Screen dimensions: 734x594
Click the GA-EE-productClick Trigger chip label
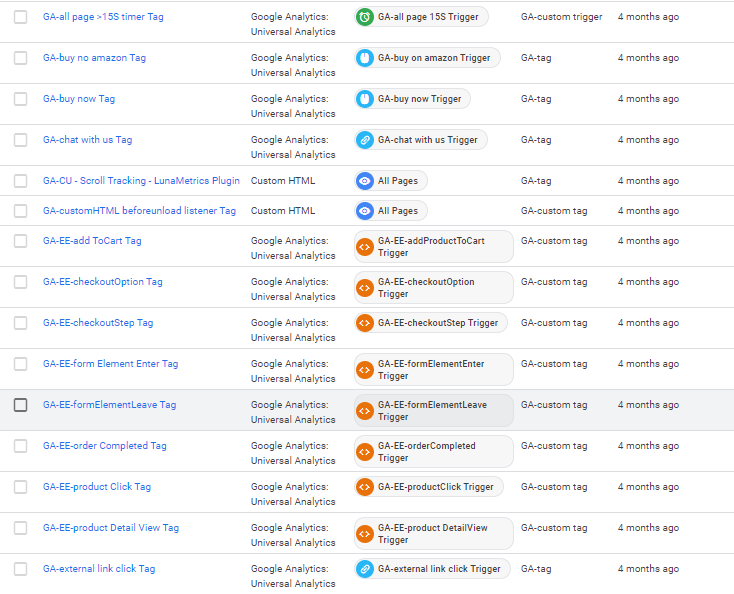coord(436,487)
